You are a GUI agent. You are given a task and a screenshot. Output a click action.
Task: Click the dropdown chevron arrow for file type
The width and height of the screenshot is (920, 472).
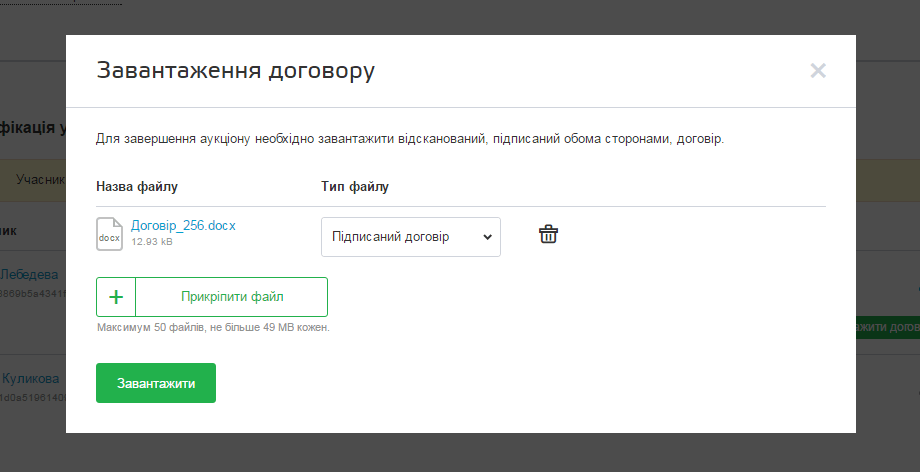pos(487,237)
